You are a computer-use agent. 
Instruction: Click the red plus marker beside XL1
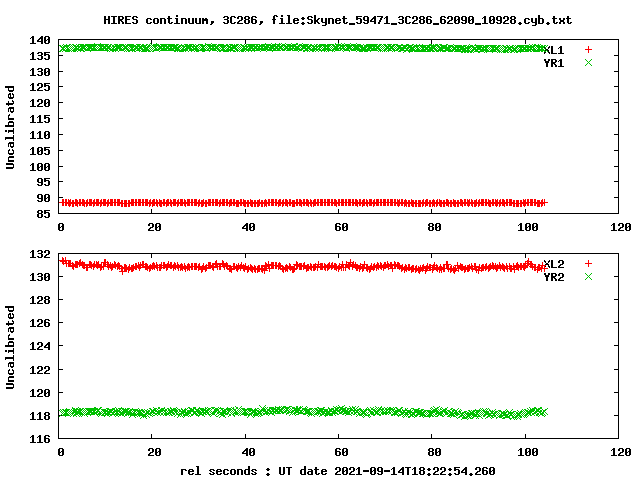(588, 50)
